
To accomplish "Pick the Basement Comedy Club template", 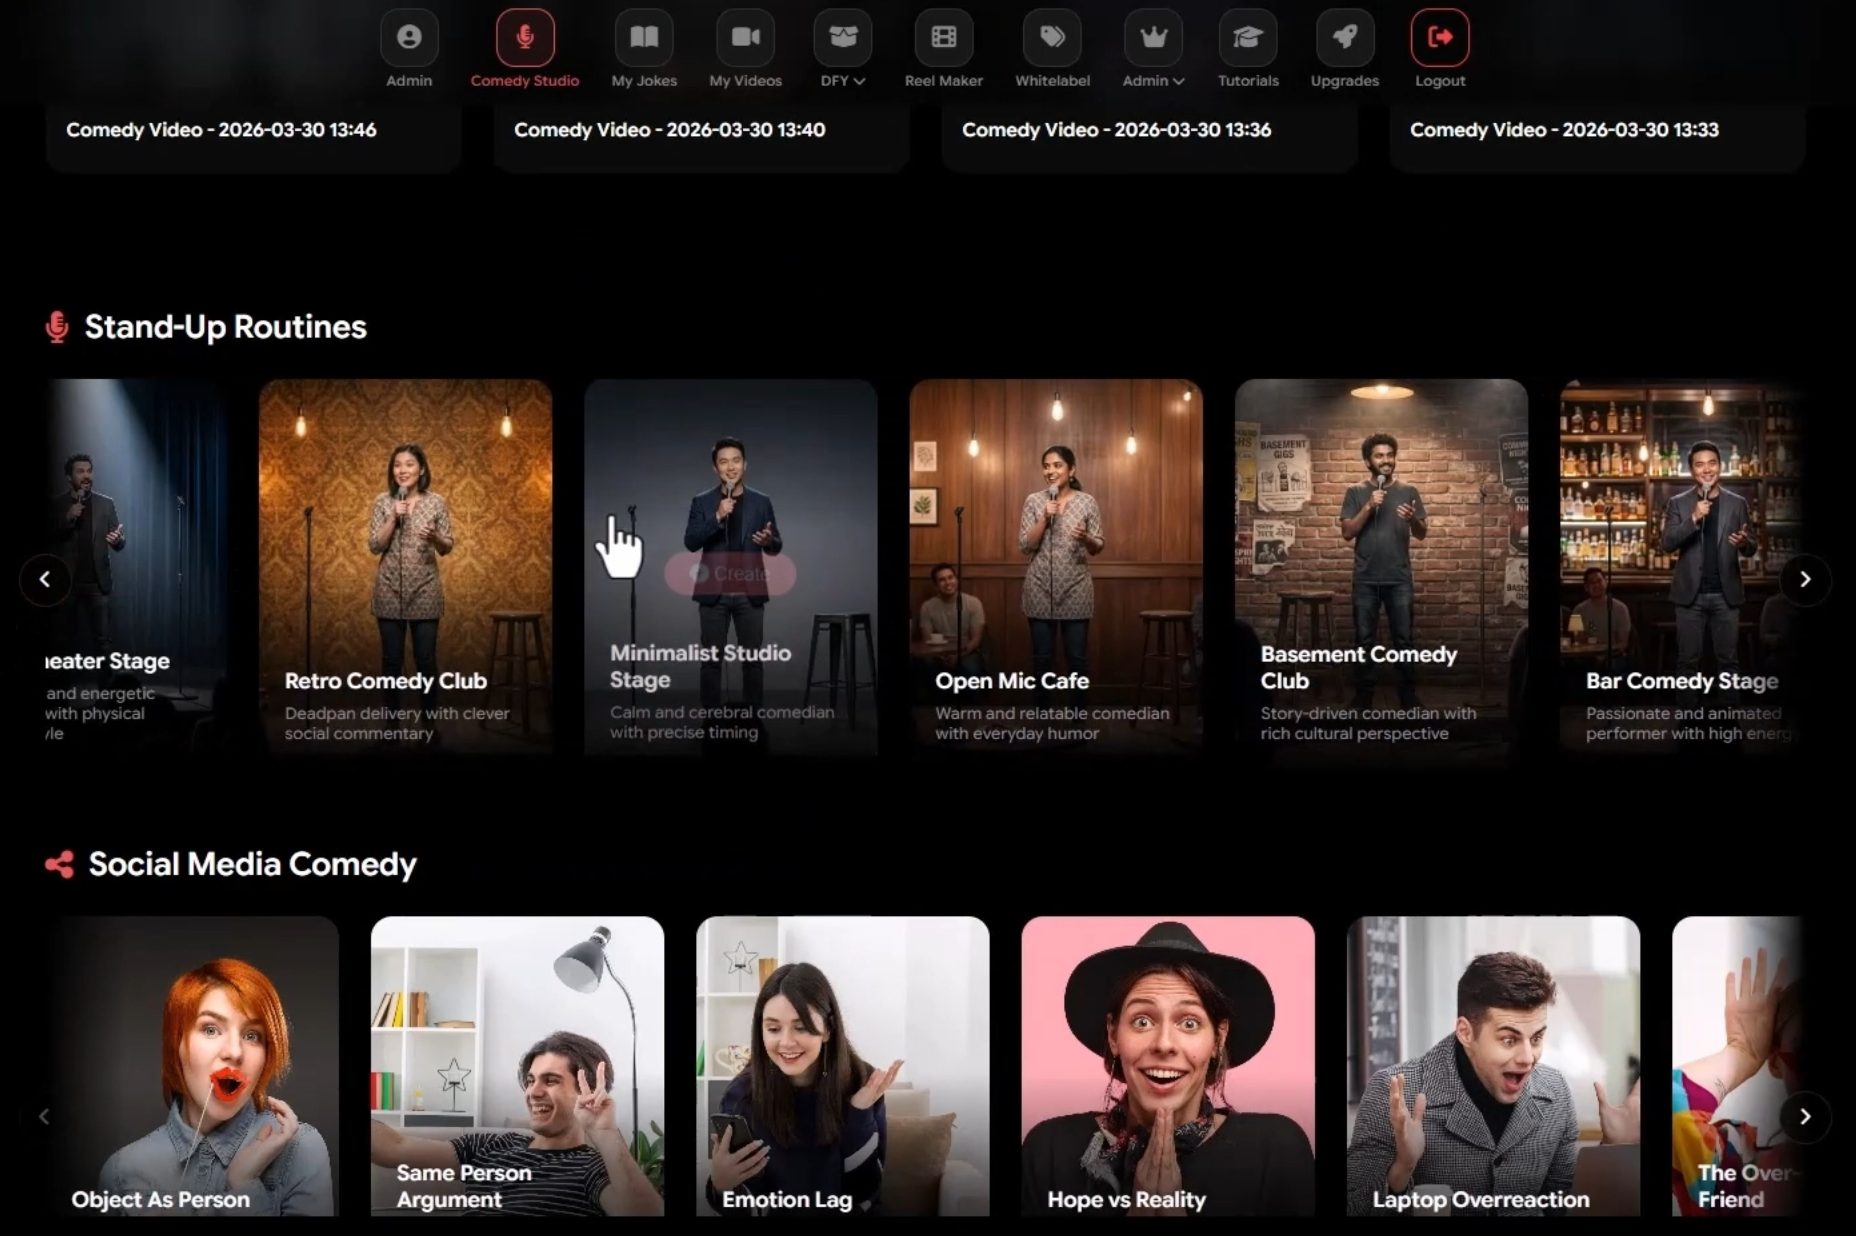I will point(1380,565).
